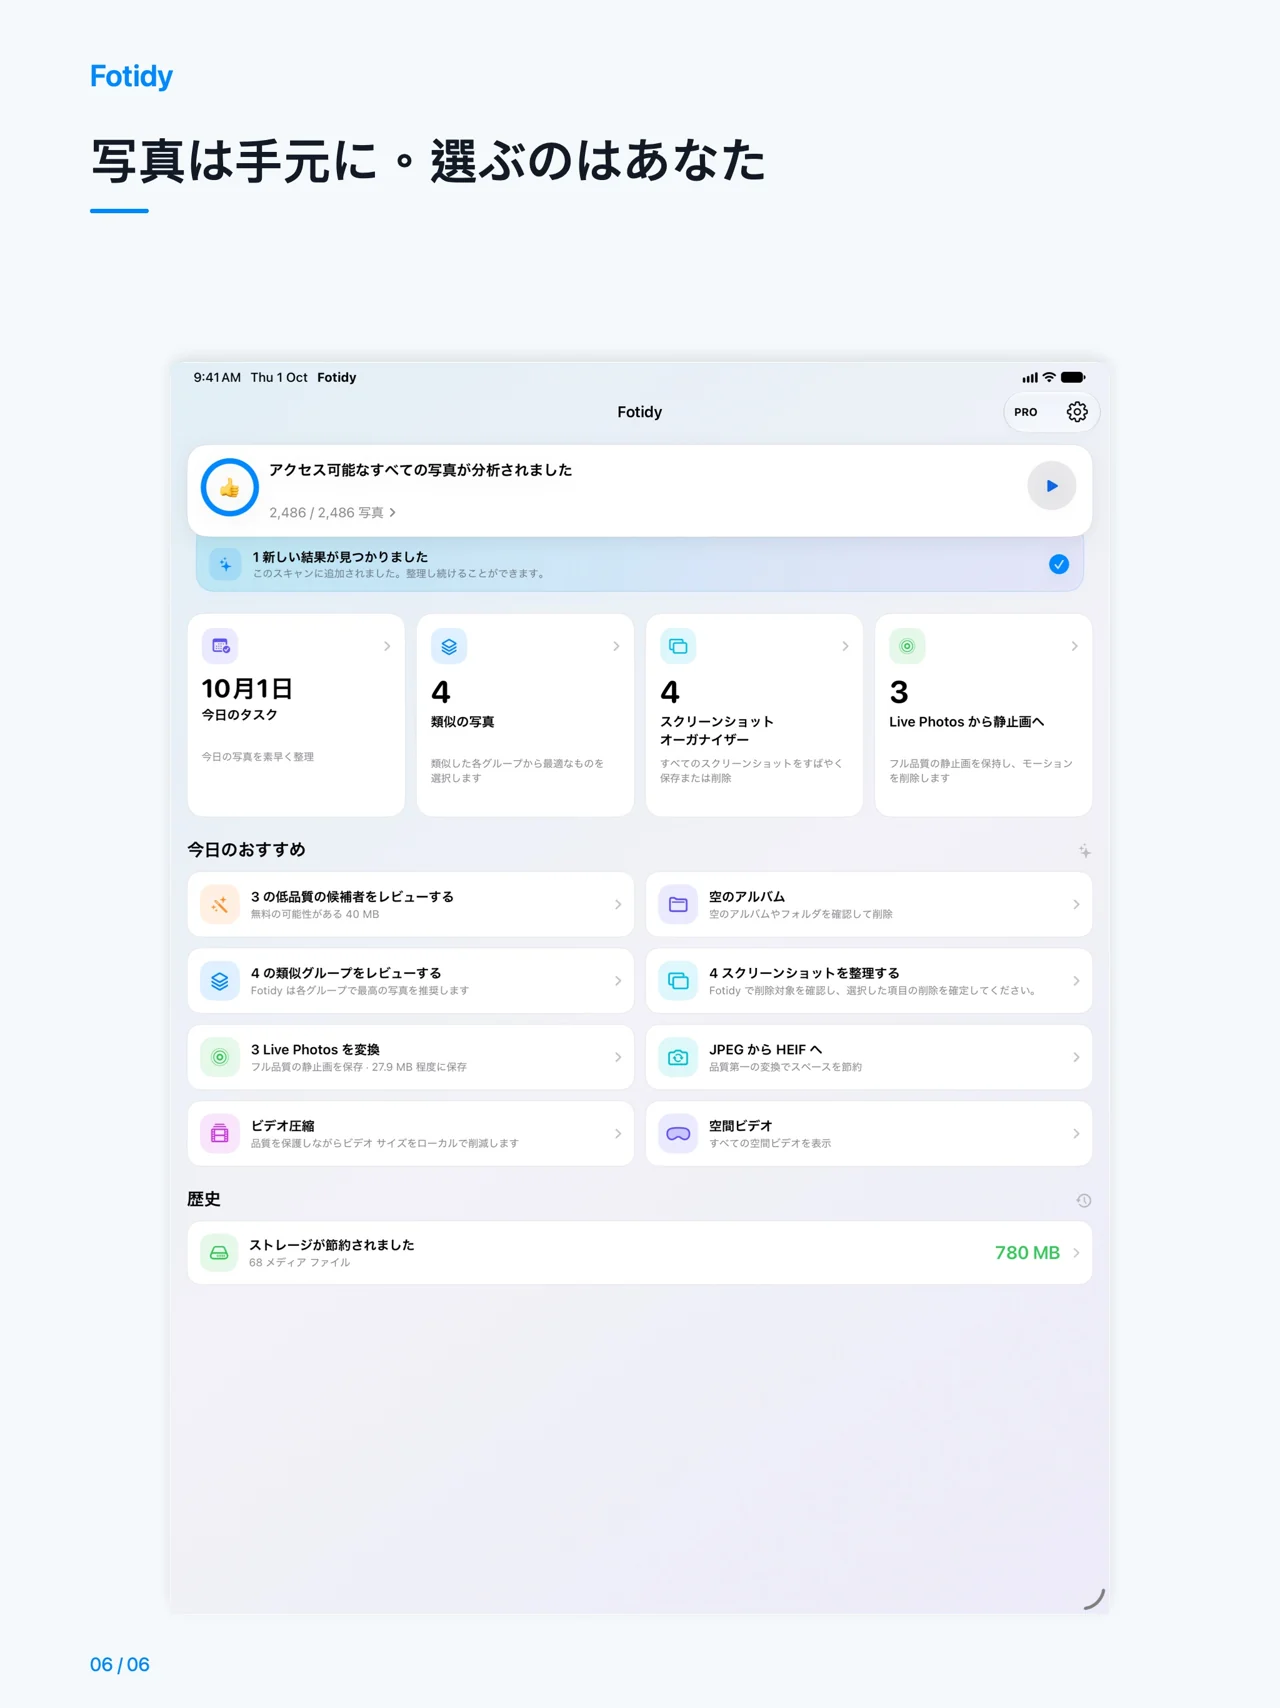Click the Wi-Fi icon in status bar
The height and width of the screenshot is (1708, 1280).
(1049, 377)
